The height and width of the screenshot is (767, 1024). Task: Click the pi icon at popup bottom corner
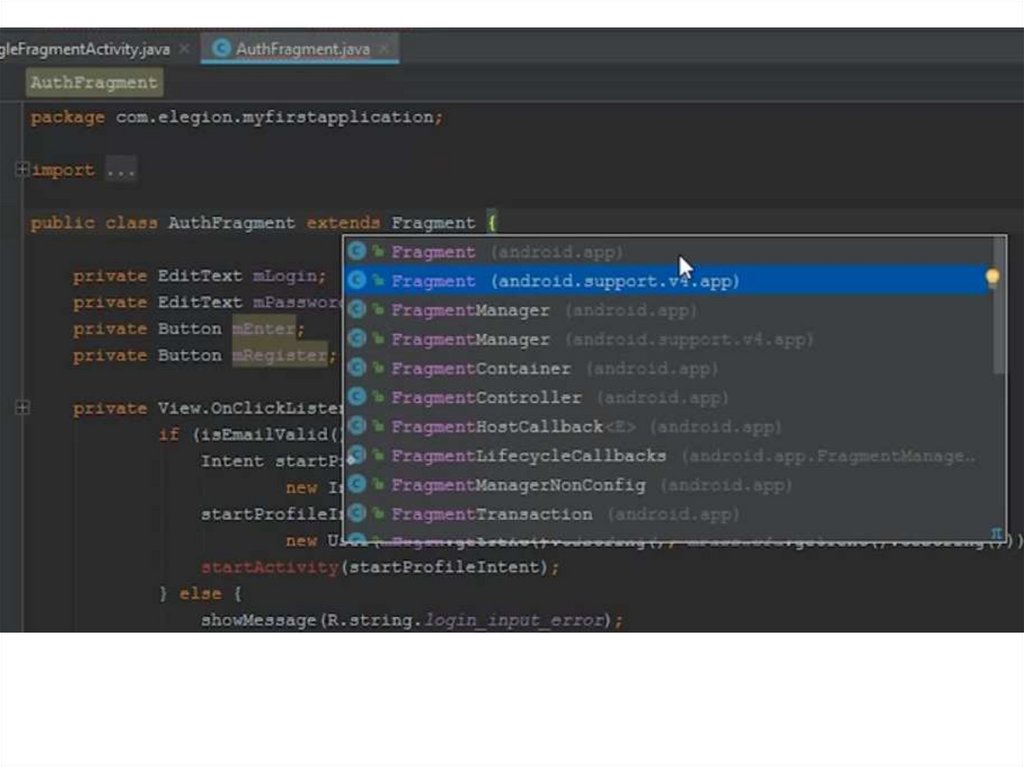pos(996,534)
